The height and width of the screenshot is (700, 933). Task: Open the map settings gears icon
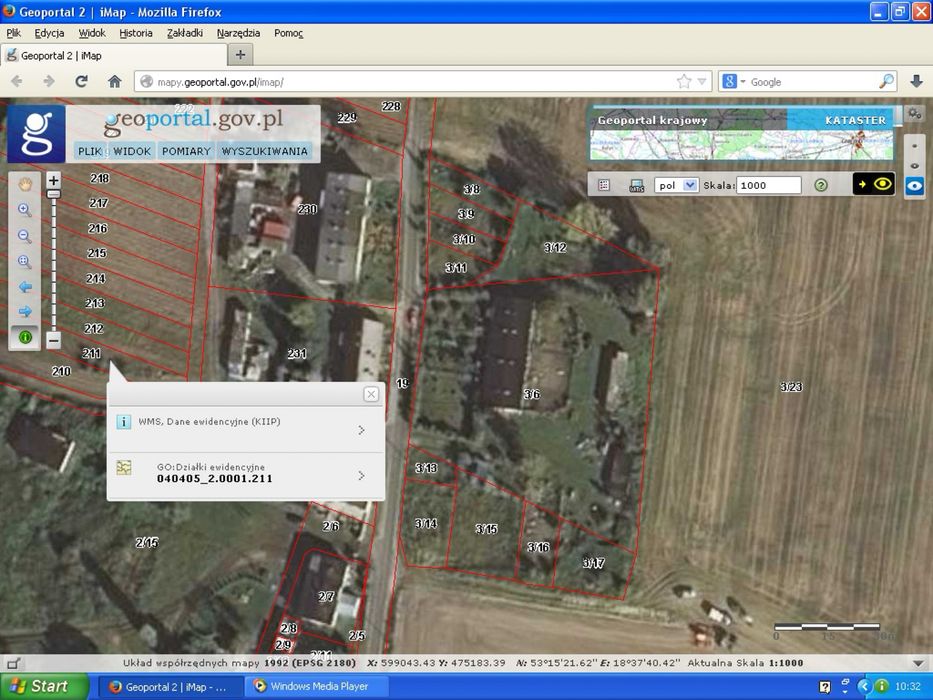(915, 113)
